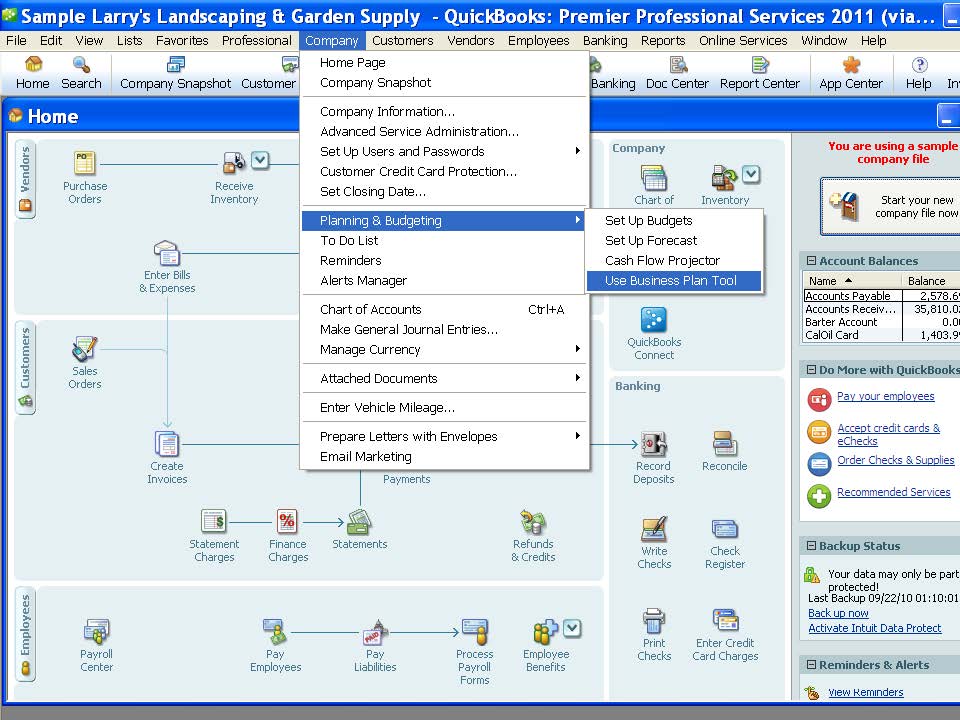Viewport: 960px width, 720px height.
Task: Select the CalOil Card balance row
Action: pyautogui.click(x=882, y=335)
